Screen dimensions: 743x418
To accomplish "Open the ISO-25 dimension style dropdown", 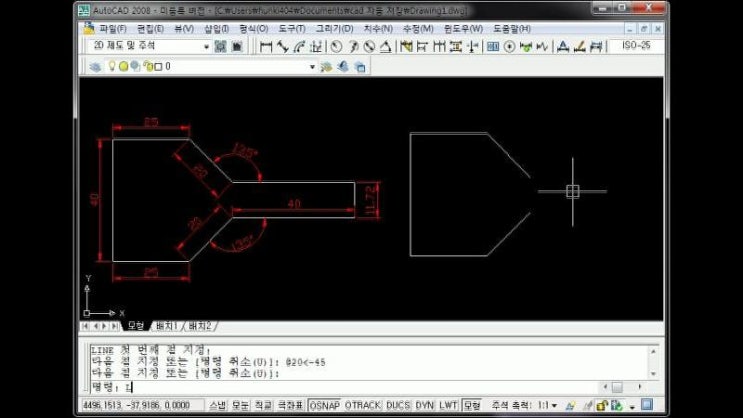I will (636, 45).
